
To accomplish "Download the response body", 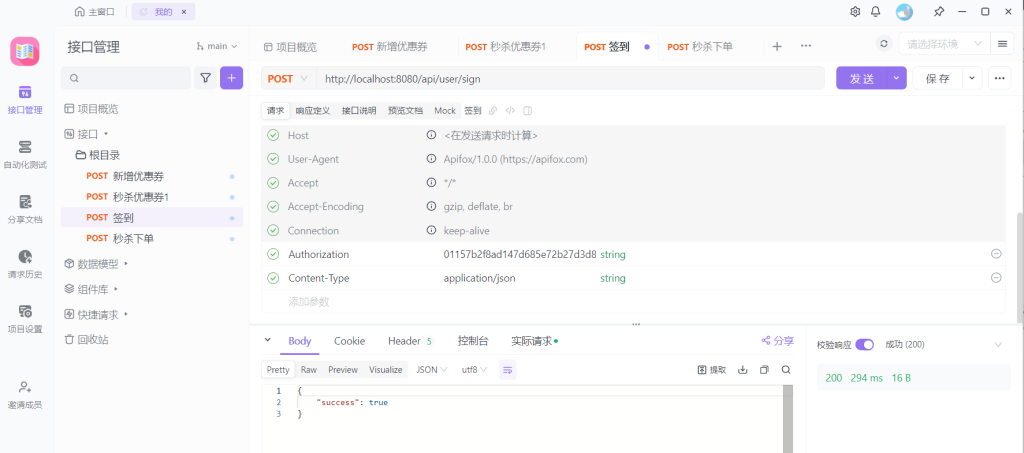I will [x=742, y=370].
